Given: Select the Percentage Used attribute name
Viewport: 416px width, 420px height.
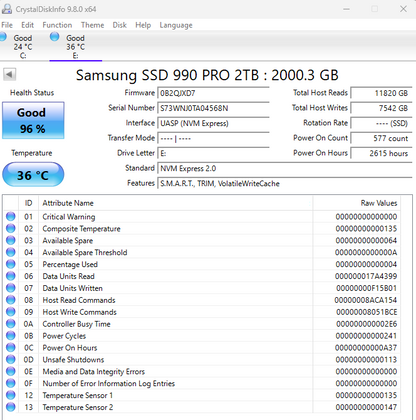Looking at the screenshot, I should (70, 265).
